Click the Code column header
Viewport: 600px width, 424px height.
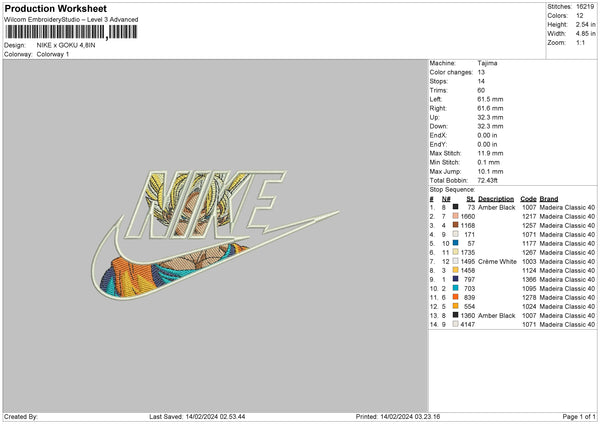click(x=528, y=199)
